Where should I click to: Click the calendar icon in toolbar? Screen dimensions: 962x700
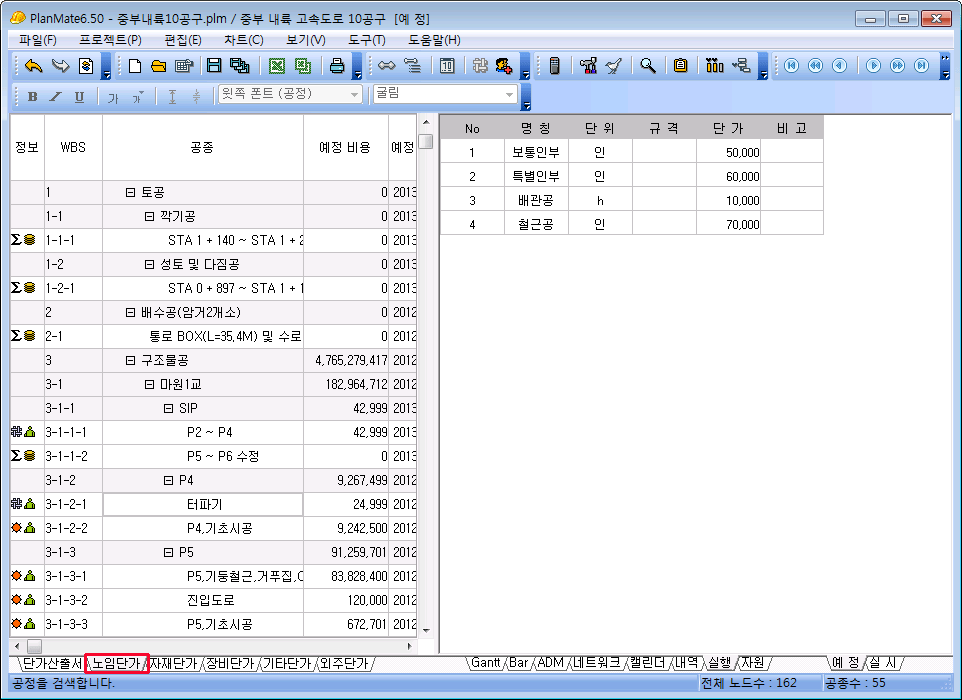[447, 66]
